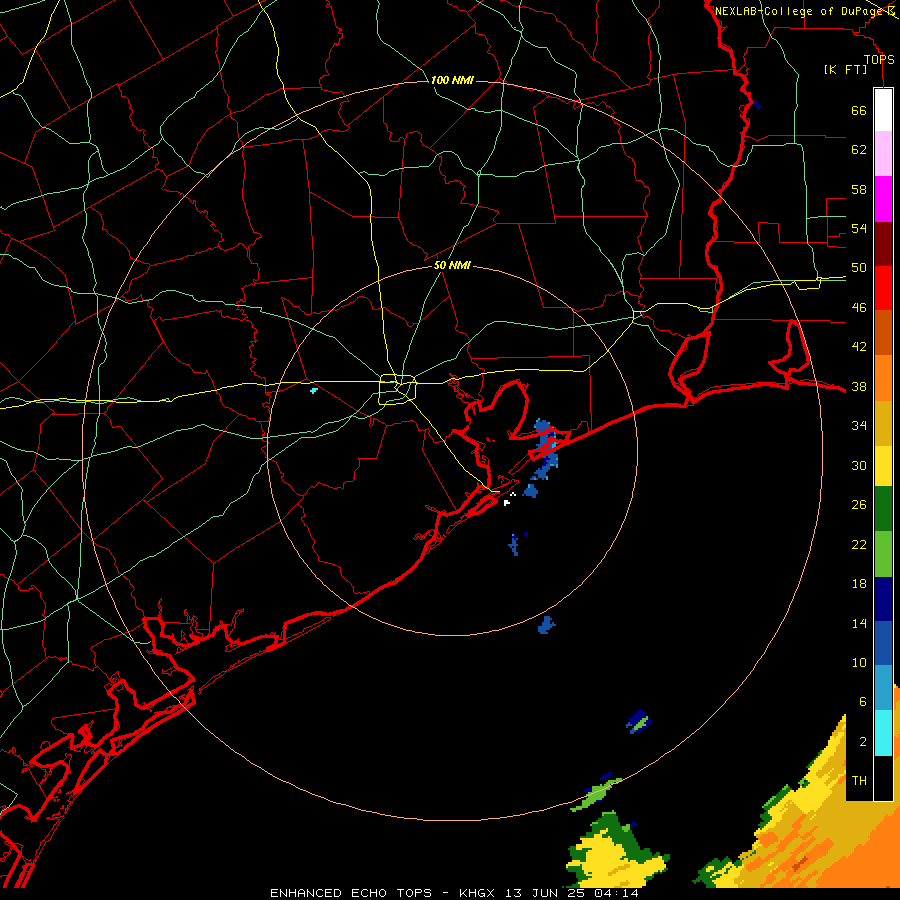The width and height of the screenshot is (900, 900).
Task: Click the small cyan echo west of Houston
Action: (x=313, y=390)
